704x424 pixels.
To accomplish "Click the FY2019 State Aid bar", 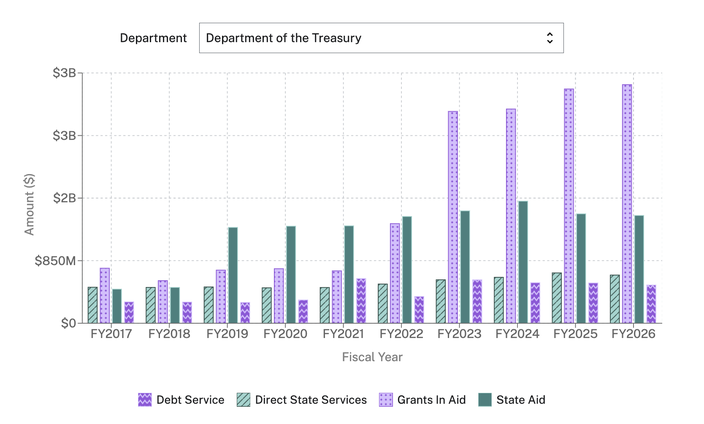I will click(x=233, y=275).
